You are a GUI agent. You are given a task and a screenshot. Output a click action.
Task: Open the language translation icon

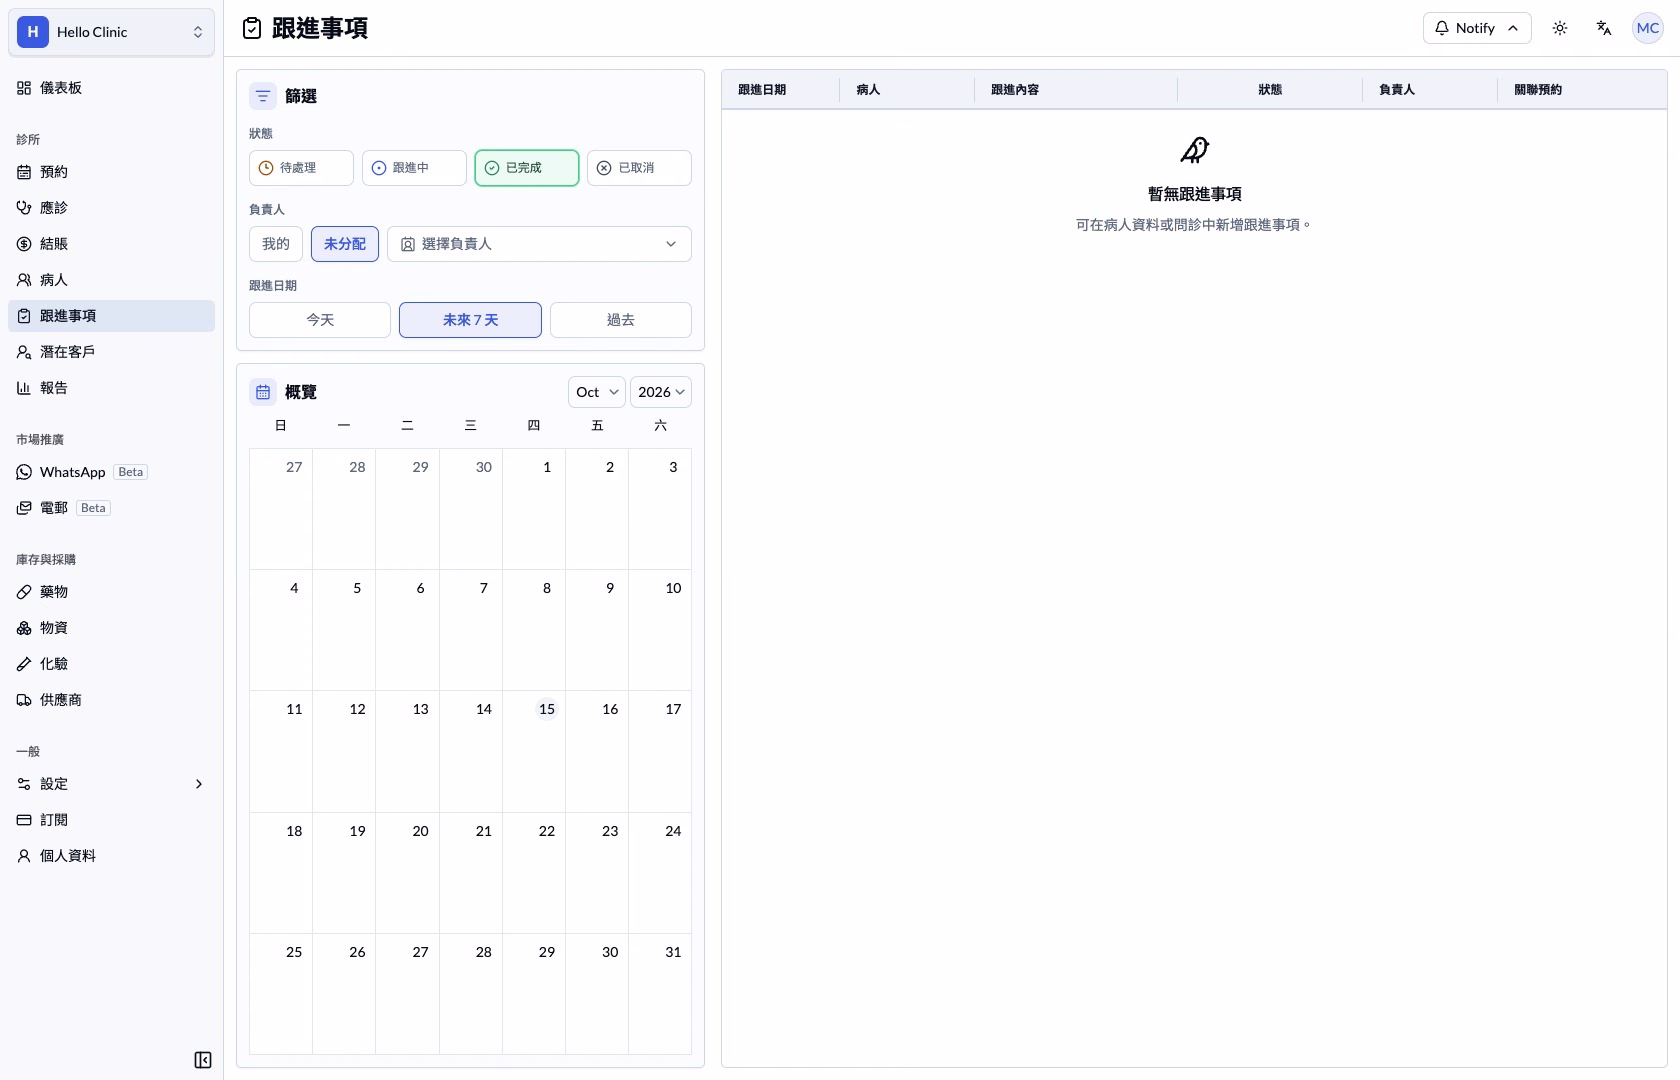point(1604,28)
